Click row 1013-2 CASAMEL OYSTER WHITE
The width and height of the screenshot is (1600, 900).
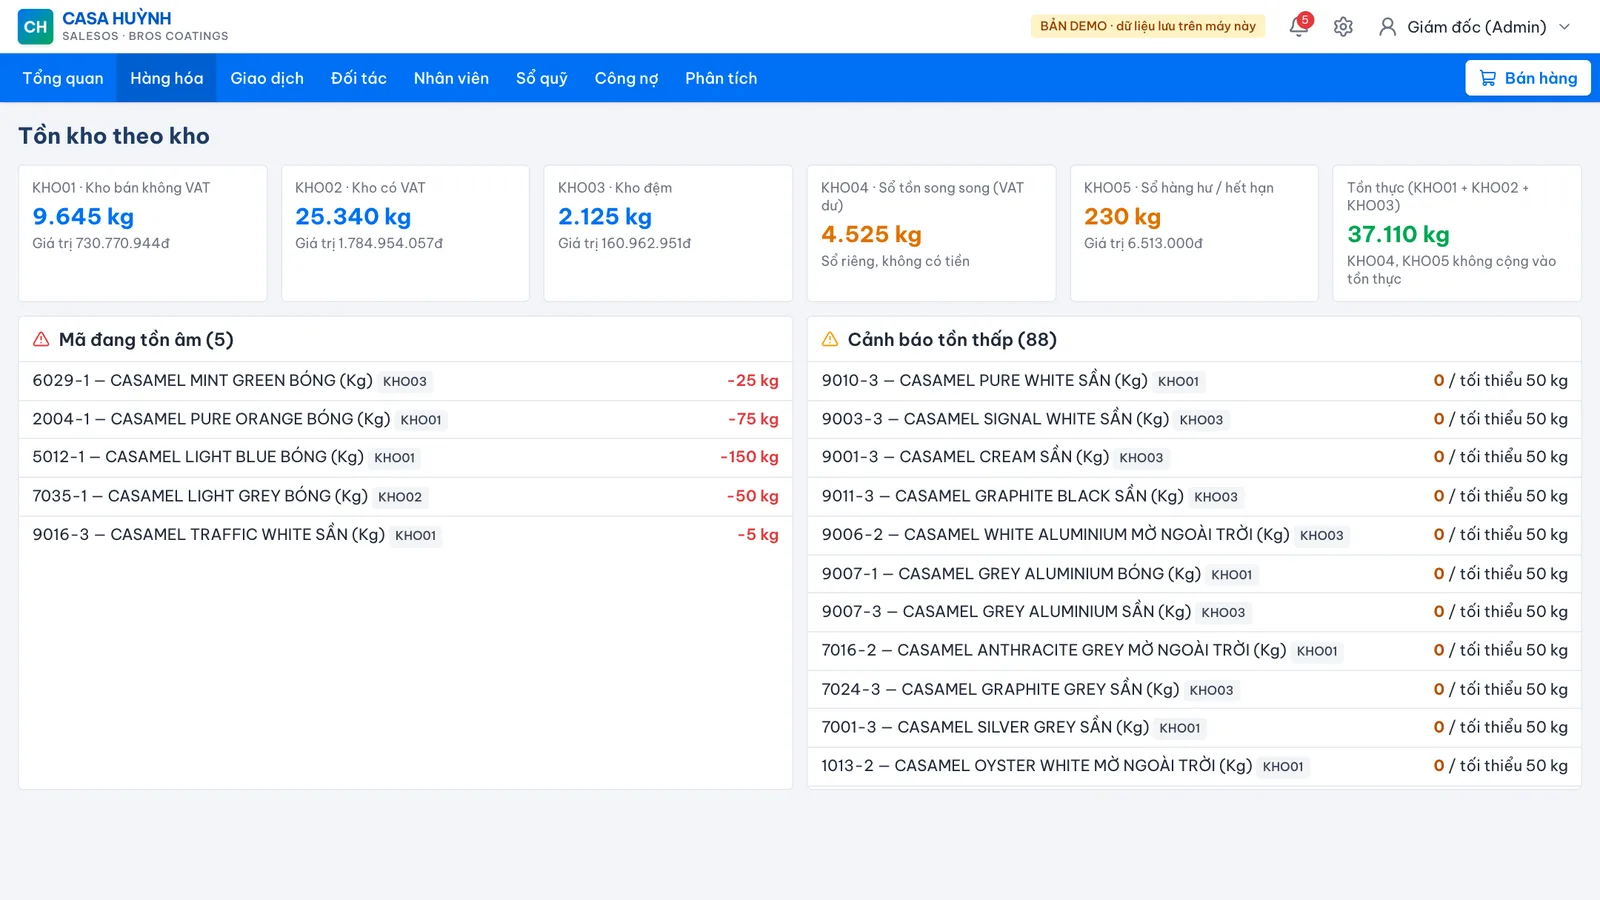point(1194,766)
